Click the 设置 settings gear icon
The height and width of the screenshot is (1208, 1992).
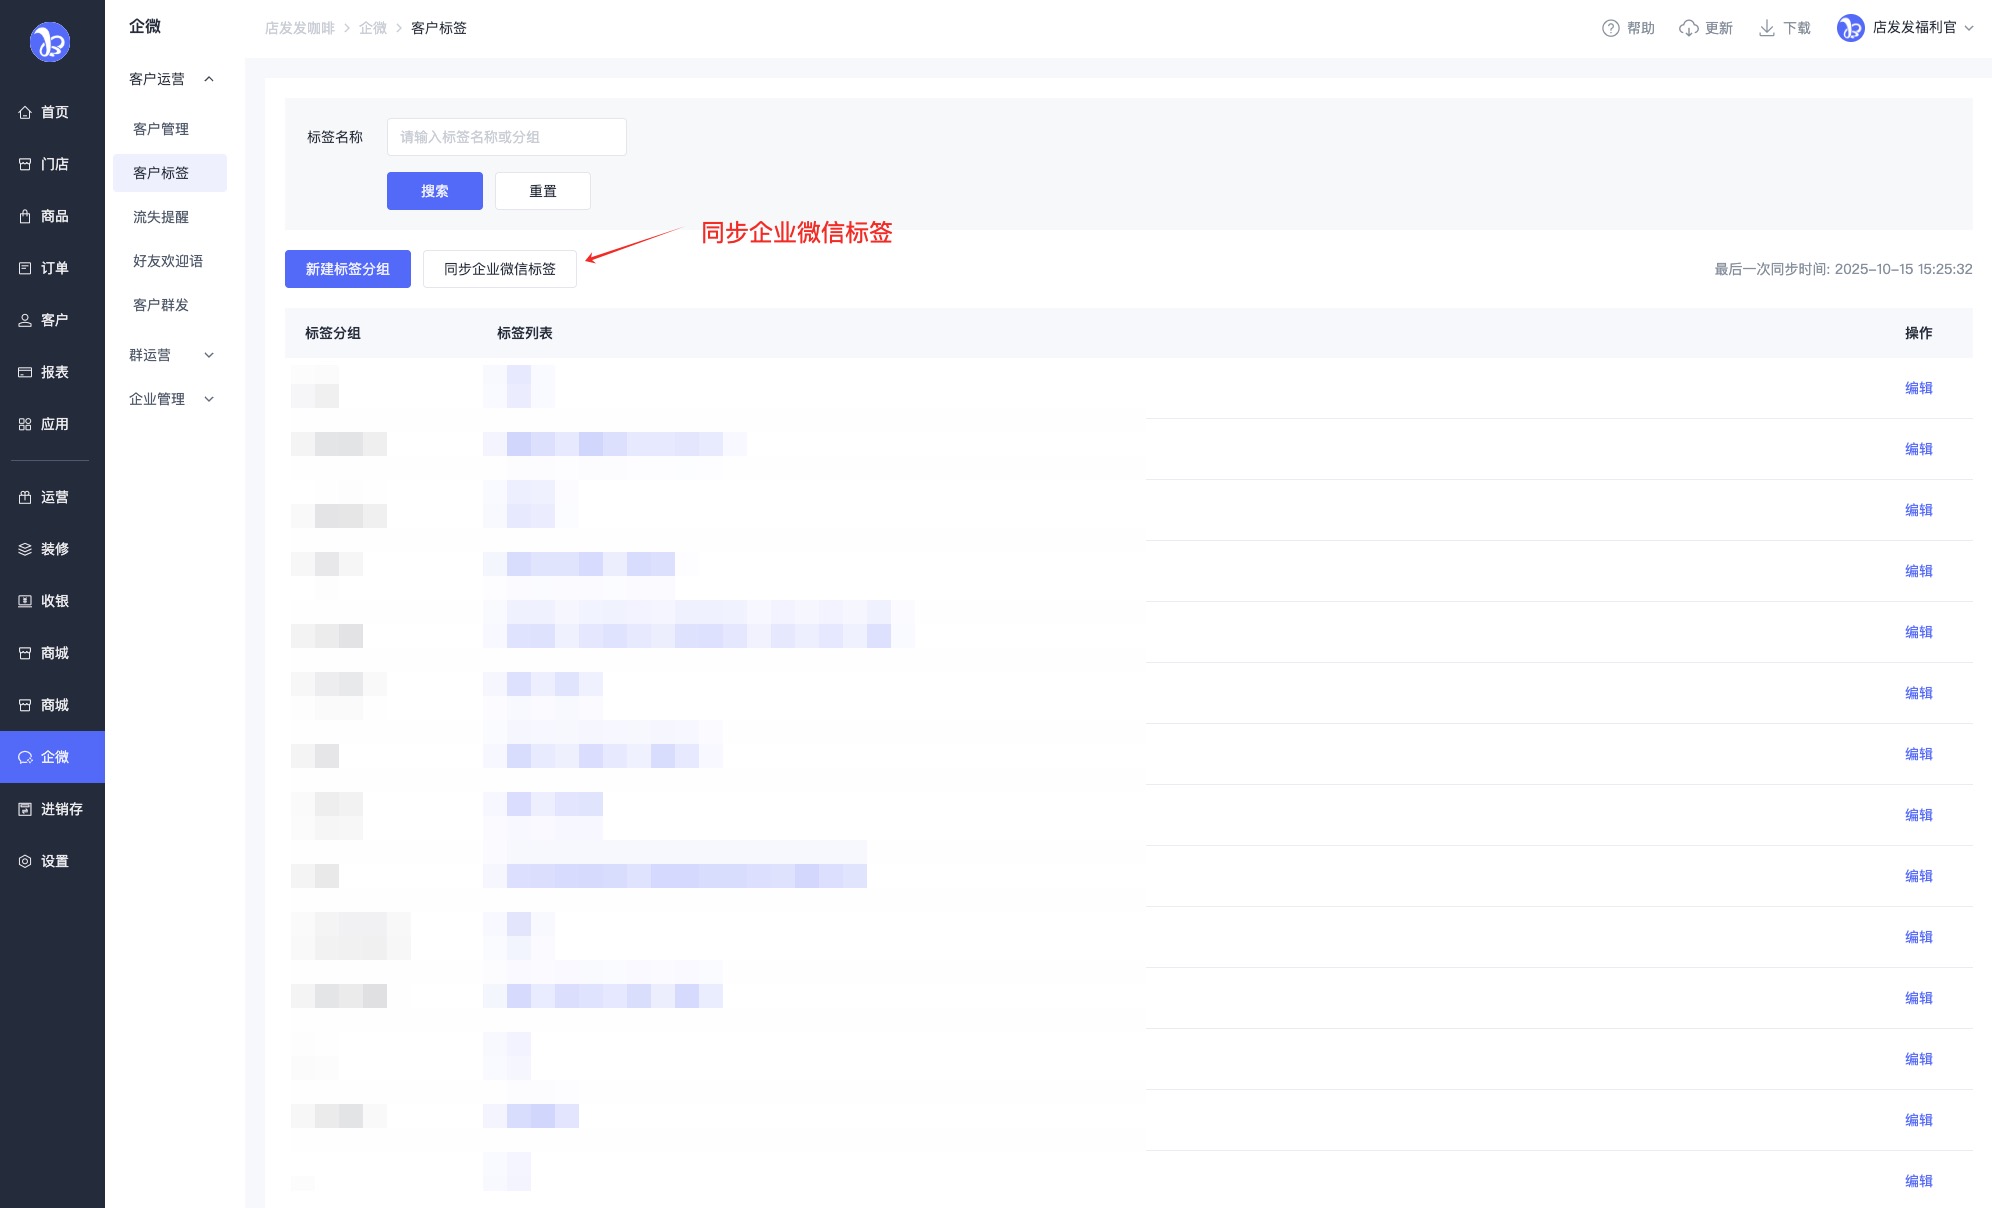click(x=25, y=861)
